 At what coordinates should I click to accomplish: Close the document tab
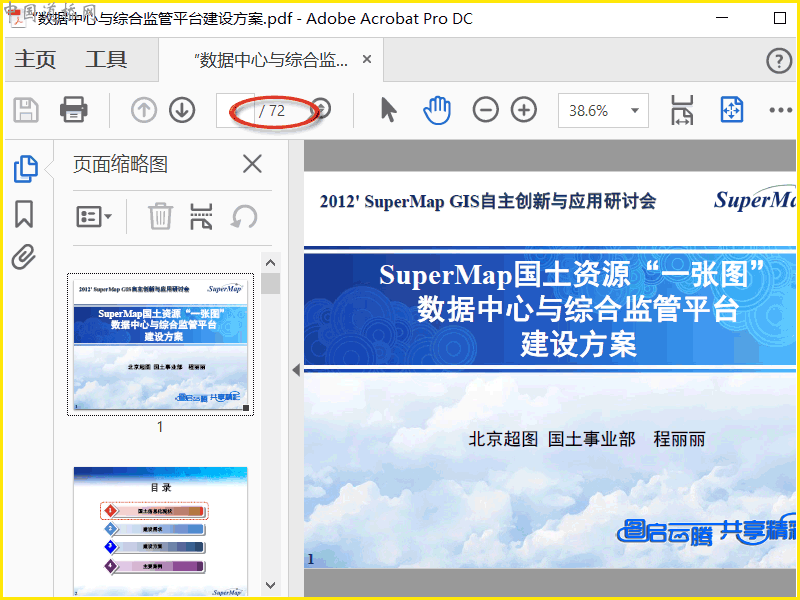367,59
